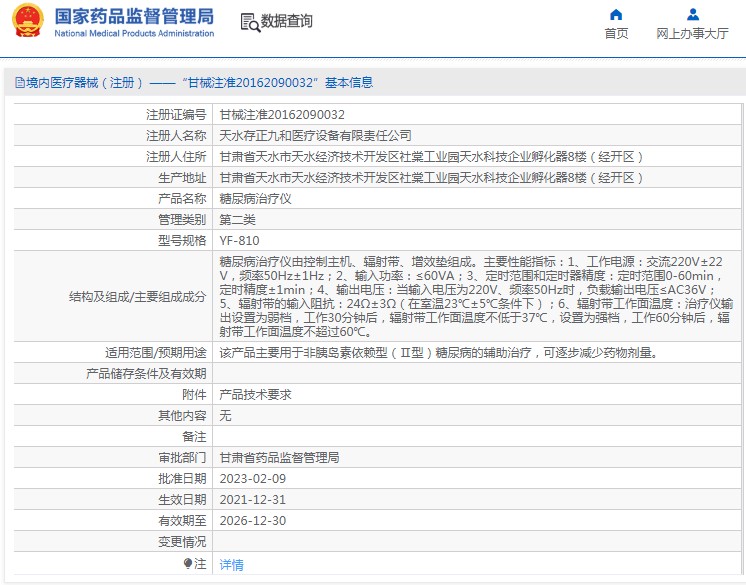
Task: Click the 注册人住所 address value
Action: pyautogui.click(x=431, y=156)
